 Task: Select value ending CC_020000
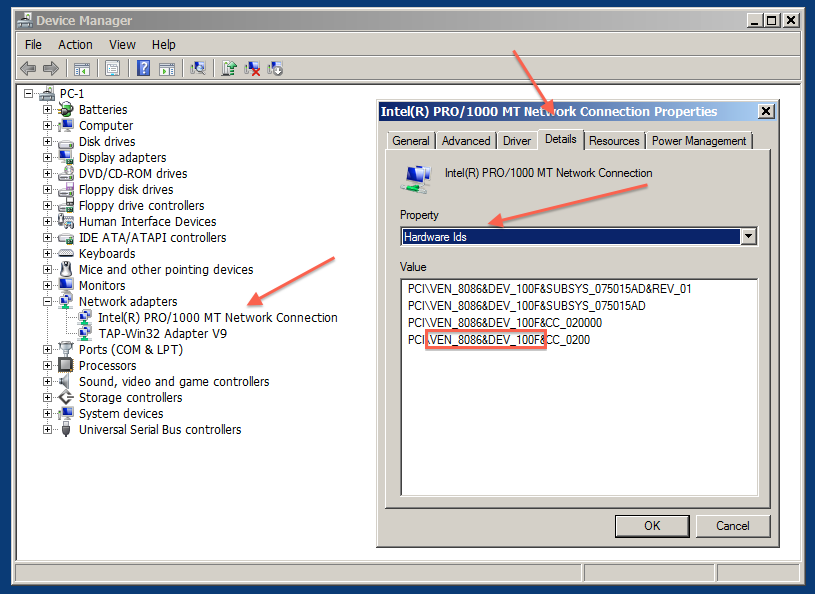click(505, 323)
